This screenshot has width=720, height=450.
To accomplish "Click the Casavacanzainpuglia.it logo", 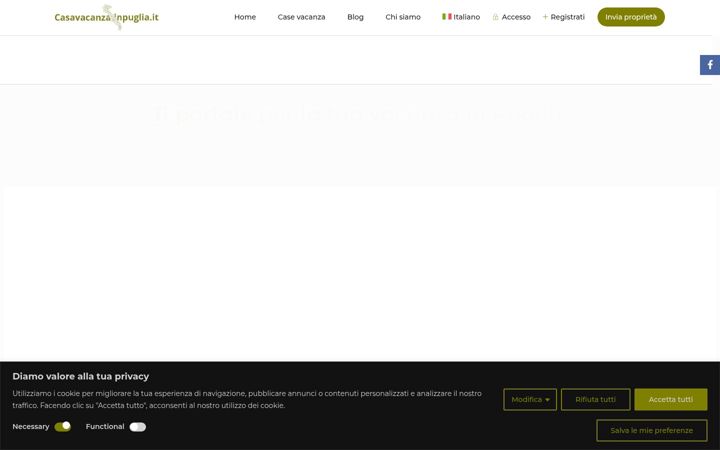I will (x=107, y=17).
